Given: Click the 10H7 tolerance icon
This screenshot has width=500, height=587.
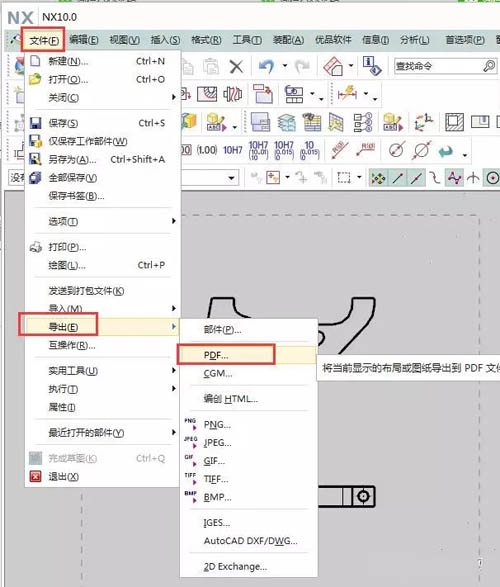Looking at the screenshot, I should point(232,150).
